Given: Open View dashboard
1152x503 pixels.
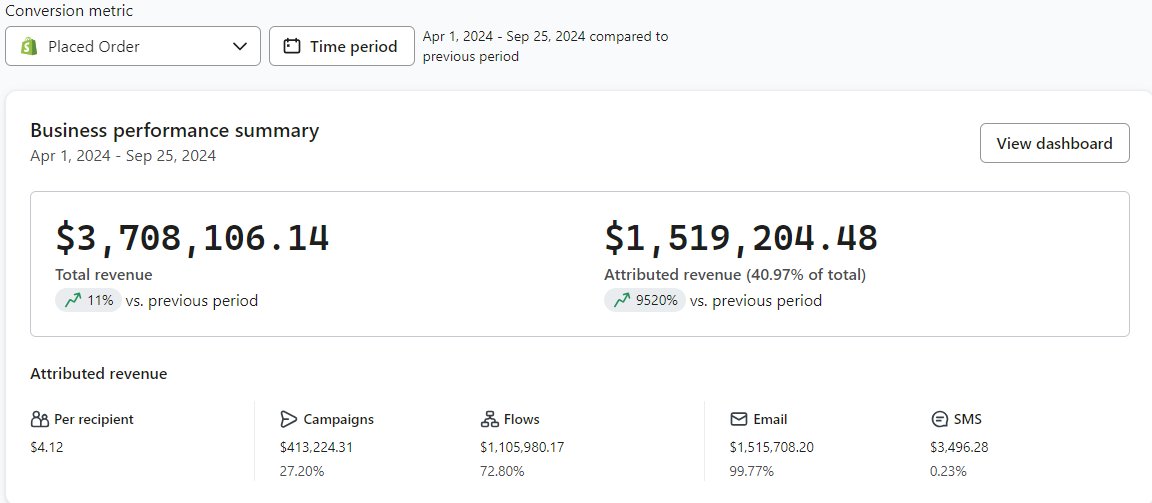Looking at the screenshot, I should click(1054, 143).
